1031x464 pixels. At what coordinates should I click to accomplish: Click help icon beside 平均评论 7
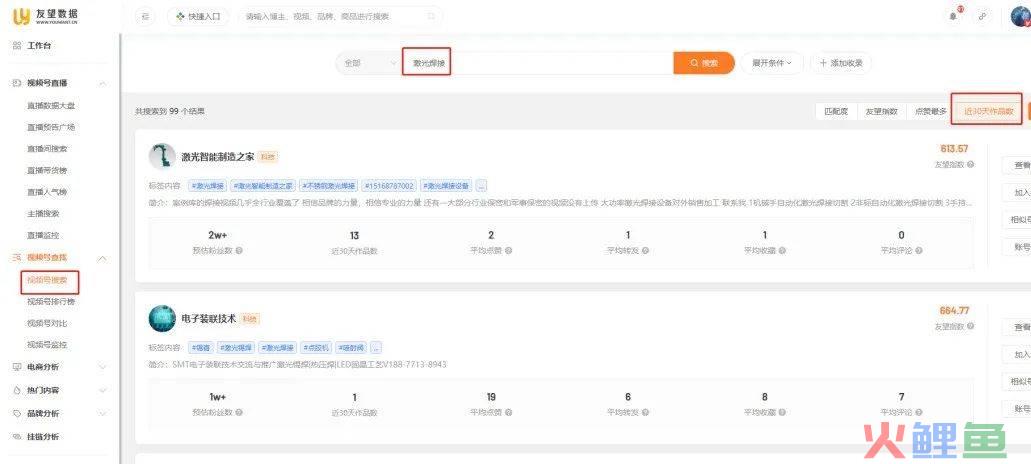point(919,412)
